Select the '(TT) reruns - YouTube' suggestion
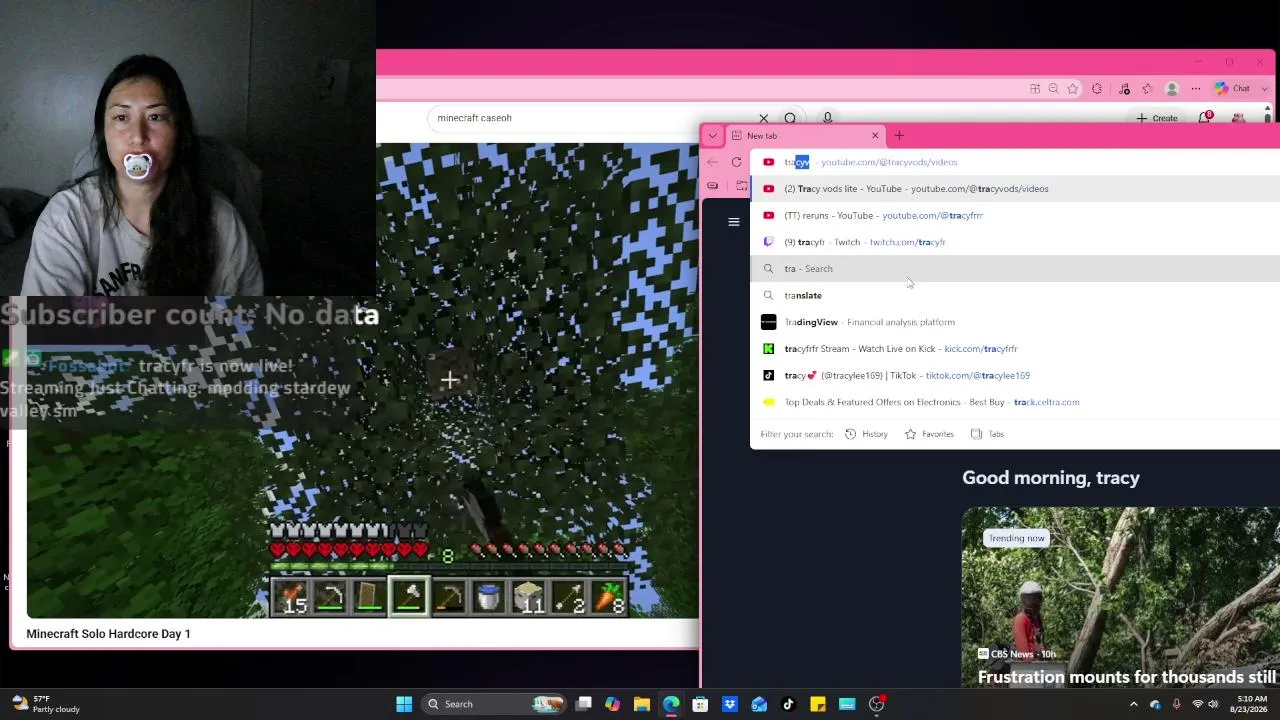This screenshot has width=1280, height=720. (x=1015, y=215)
